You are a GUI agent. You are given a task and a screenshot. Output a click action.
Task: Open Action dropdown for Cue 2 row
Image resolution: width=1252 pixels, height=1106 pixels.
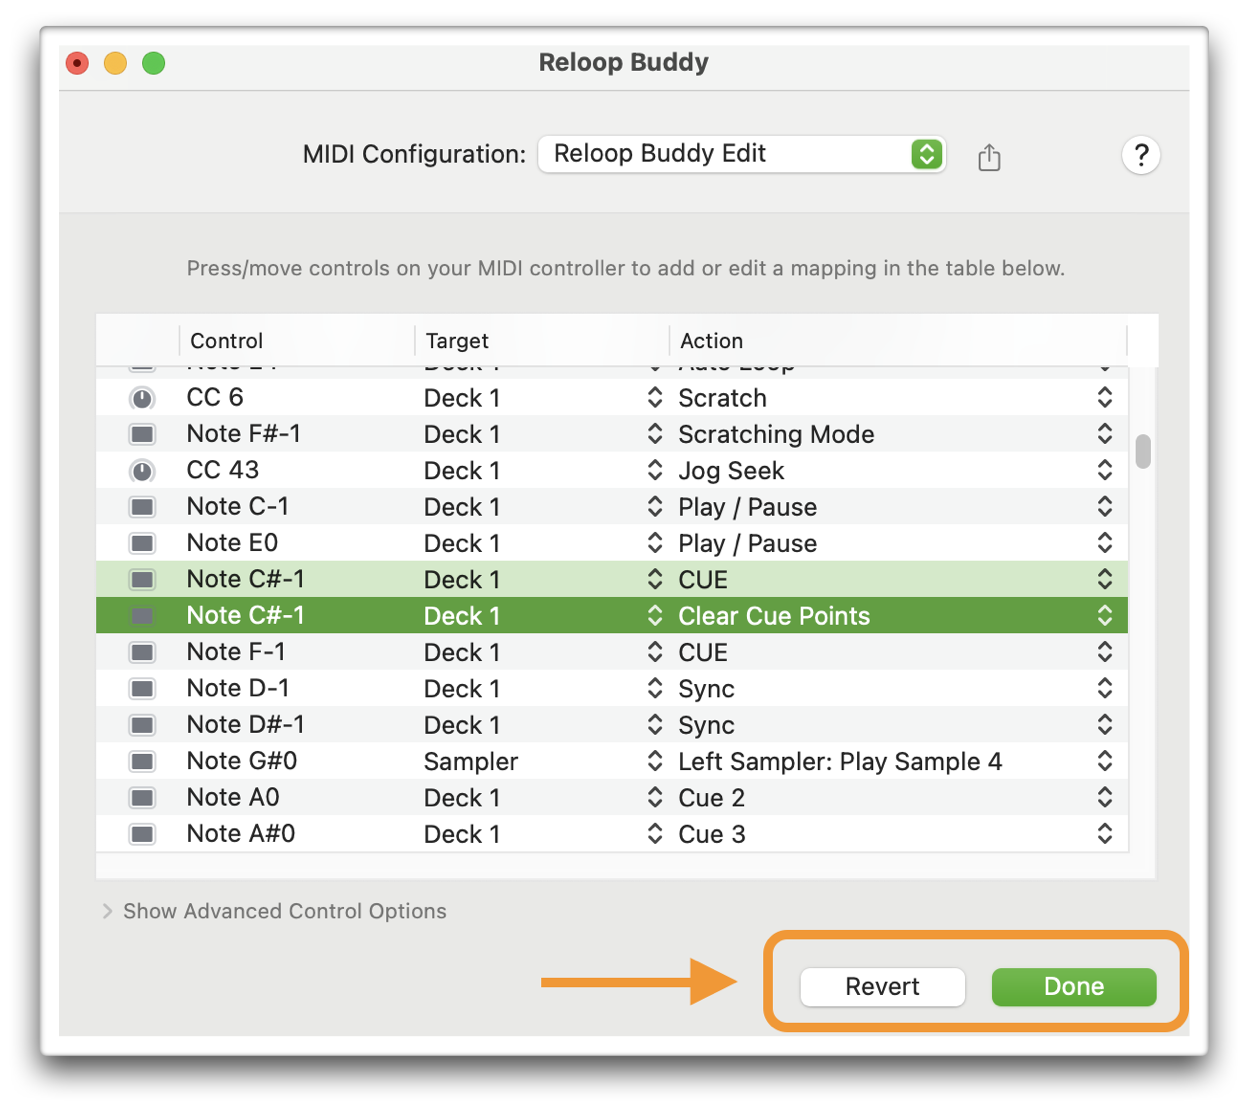click(1105, 798)
